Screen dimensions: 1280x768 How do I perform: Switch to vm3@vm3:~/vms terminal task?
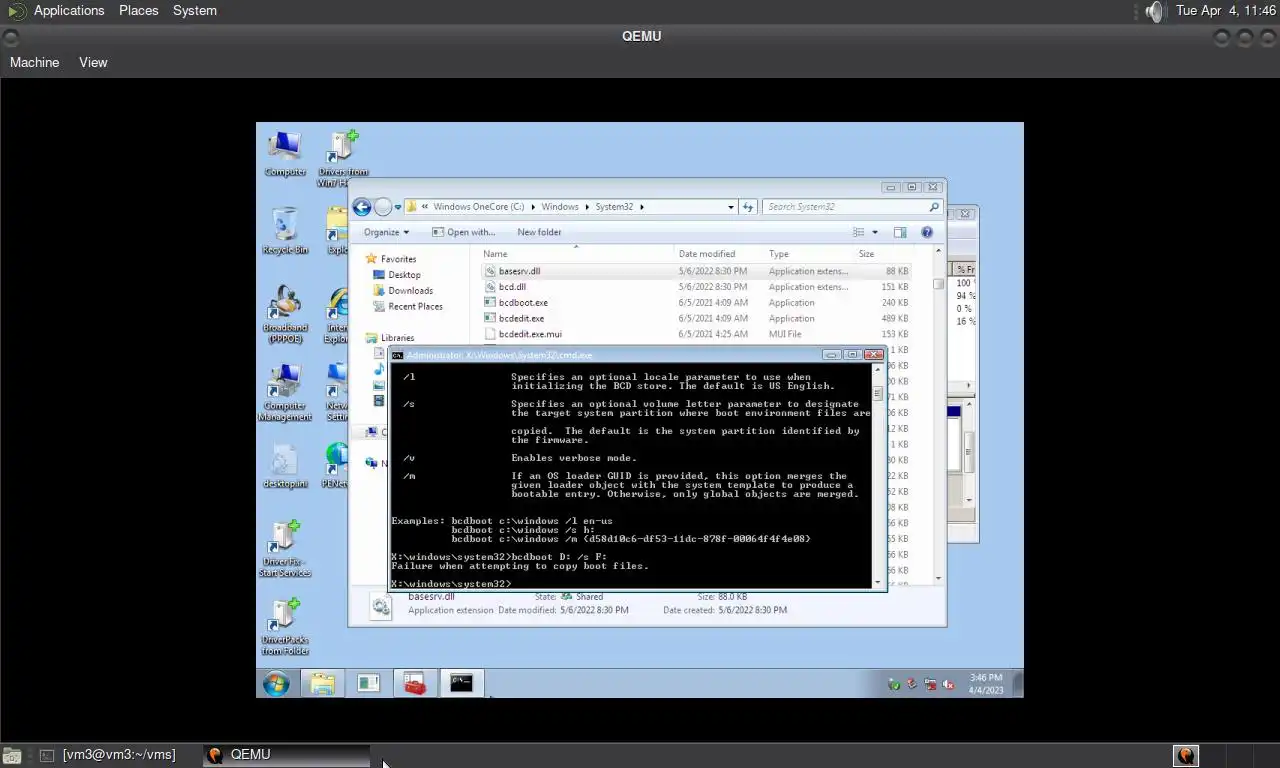coord(108,755)
